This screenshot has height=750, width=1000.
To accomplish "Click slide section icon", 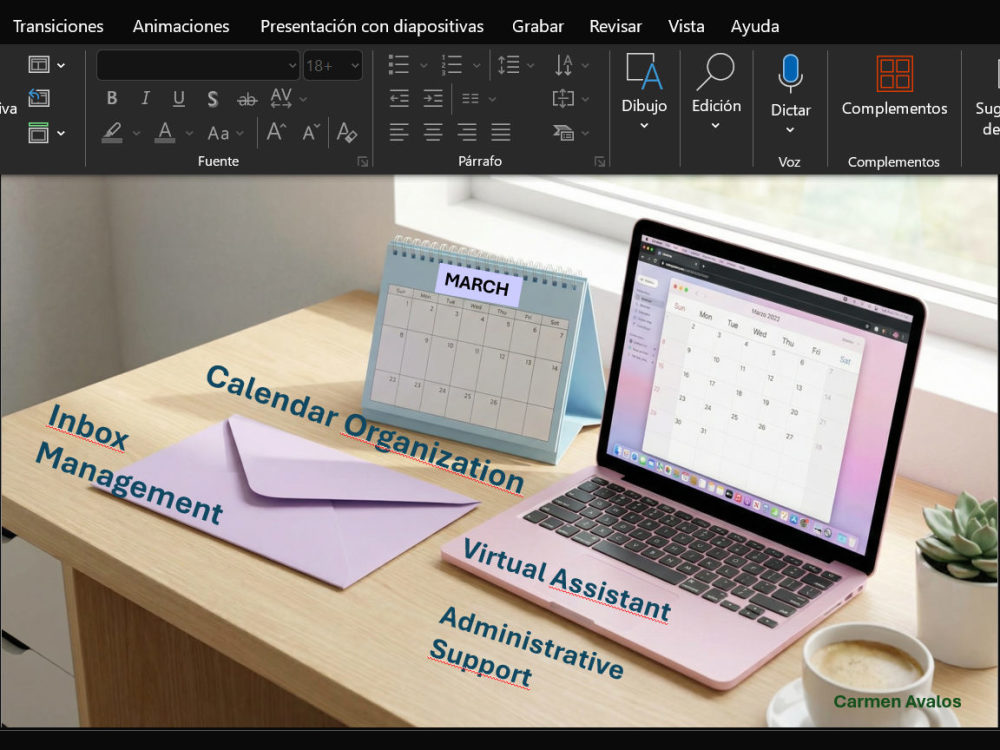I will click(39, 133).
